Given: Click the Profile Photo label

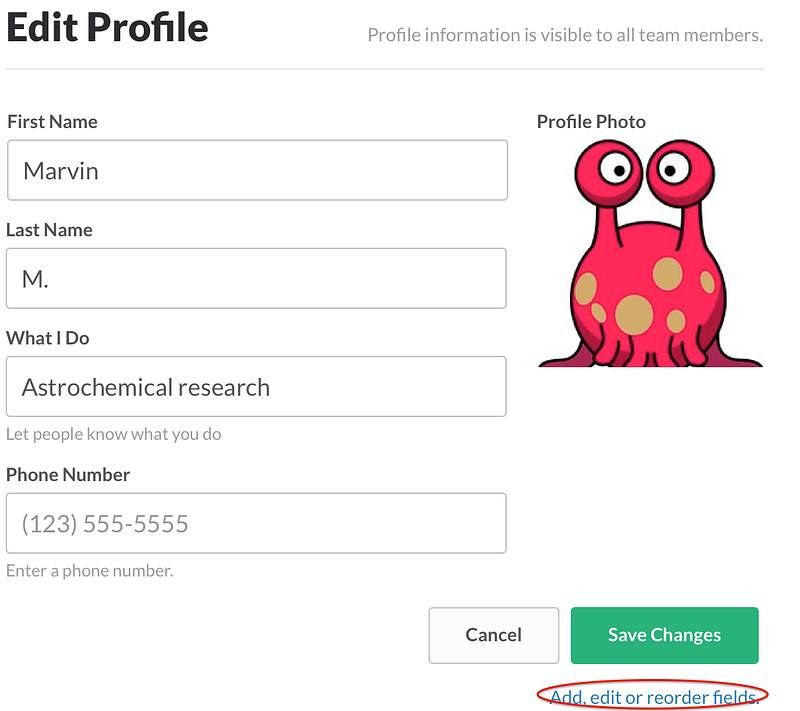Looking at the screenshot, I should pos(591,122).
